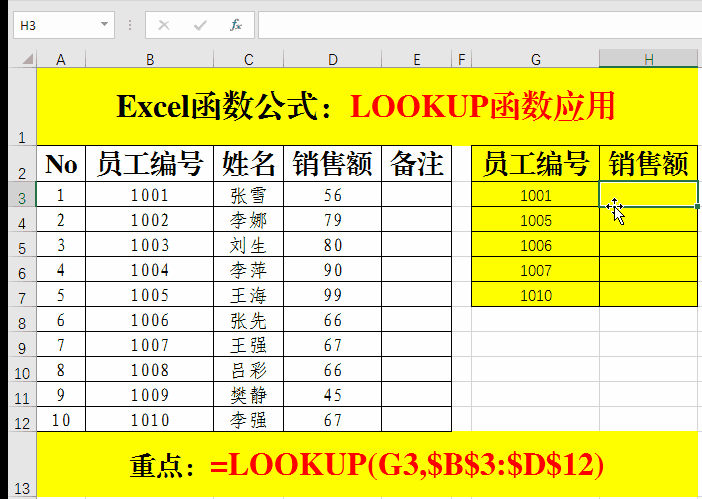702x499 pixels.
Task: Select column A header
Action: [x=61, y=60]
